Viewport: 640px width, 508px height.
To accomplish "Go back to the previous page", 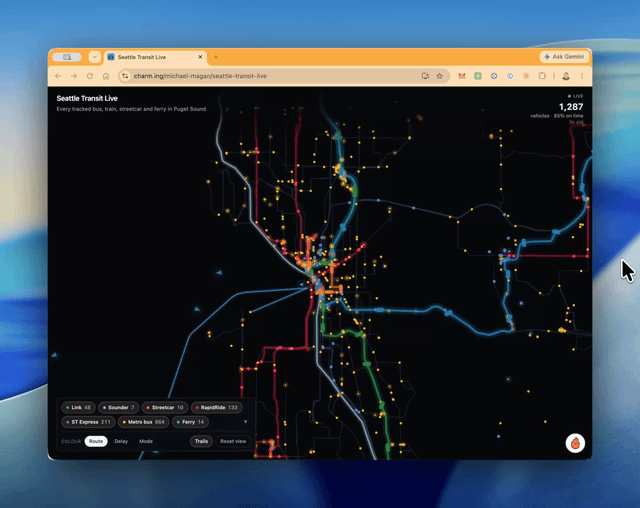I will coord(58,76).
